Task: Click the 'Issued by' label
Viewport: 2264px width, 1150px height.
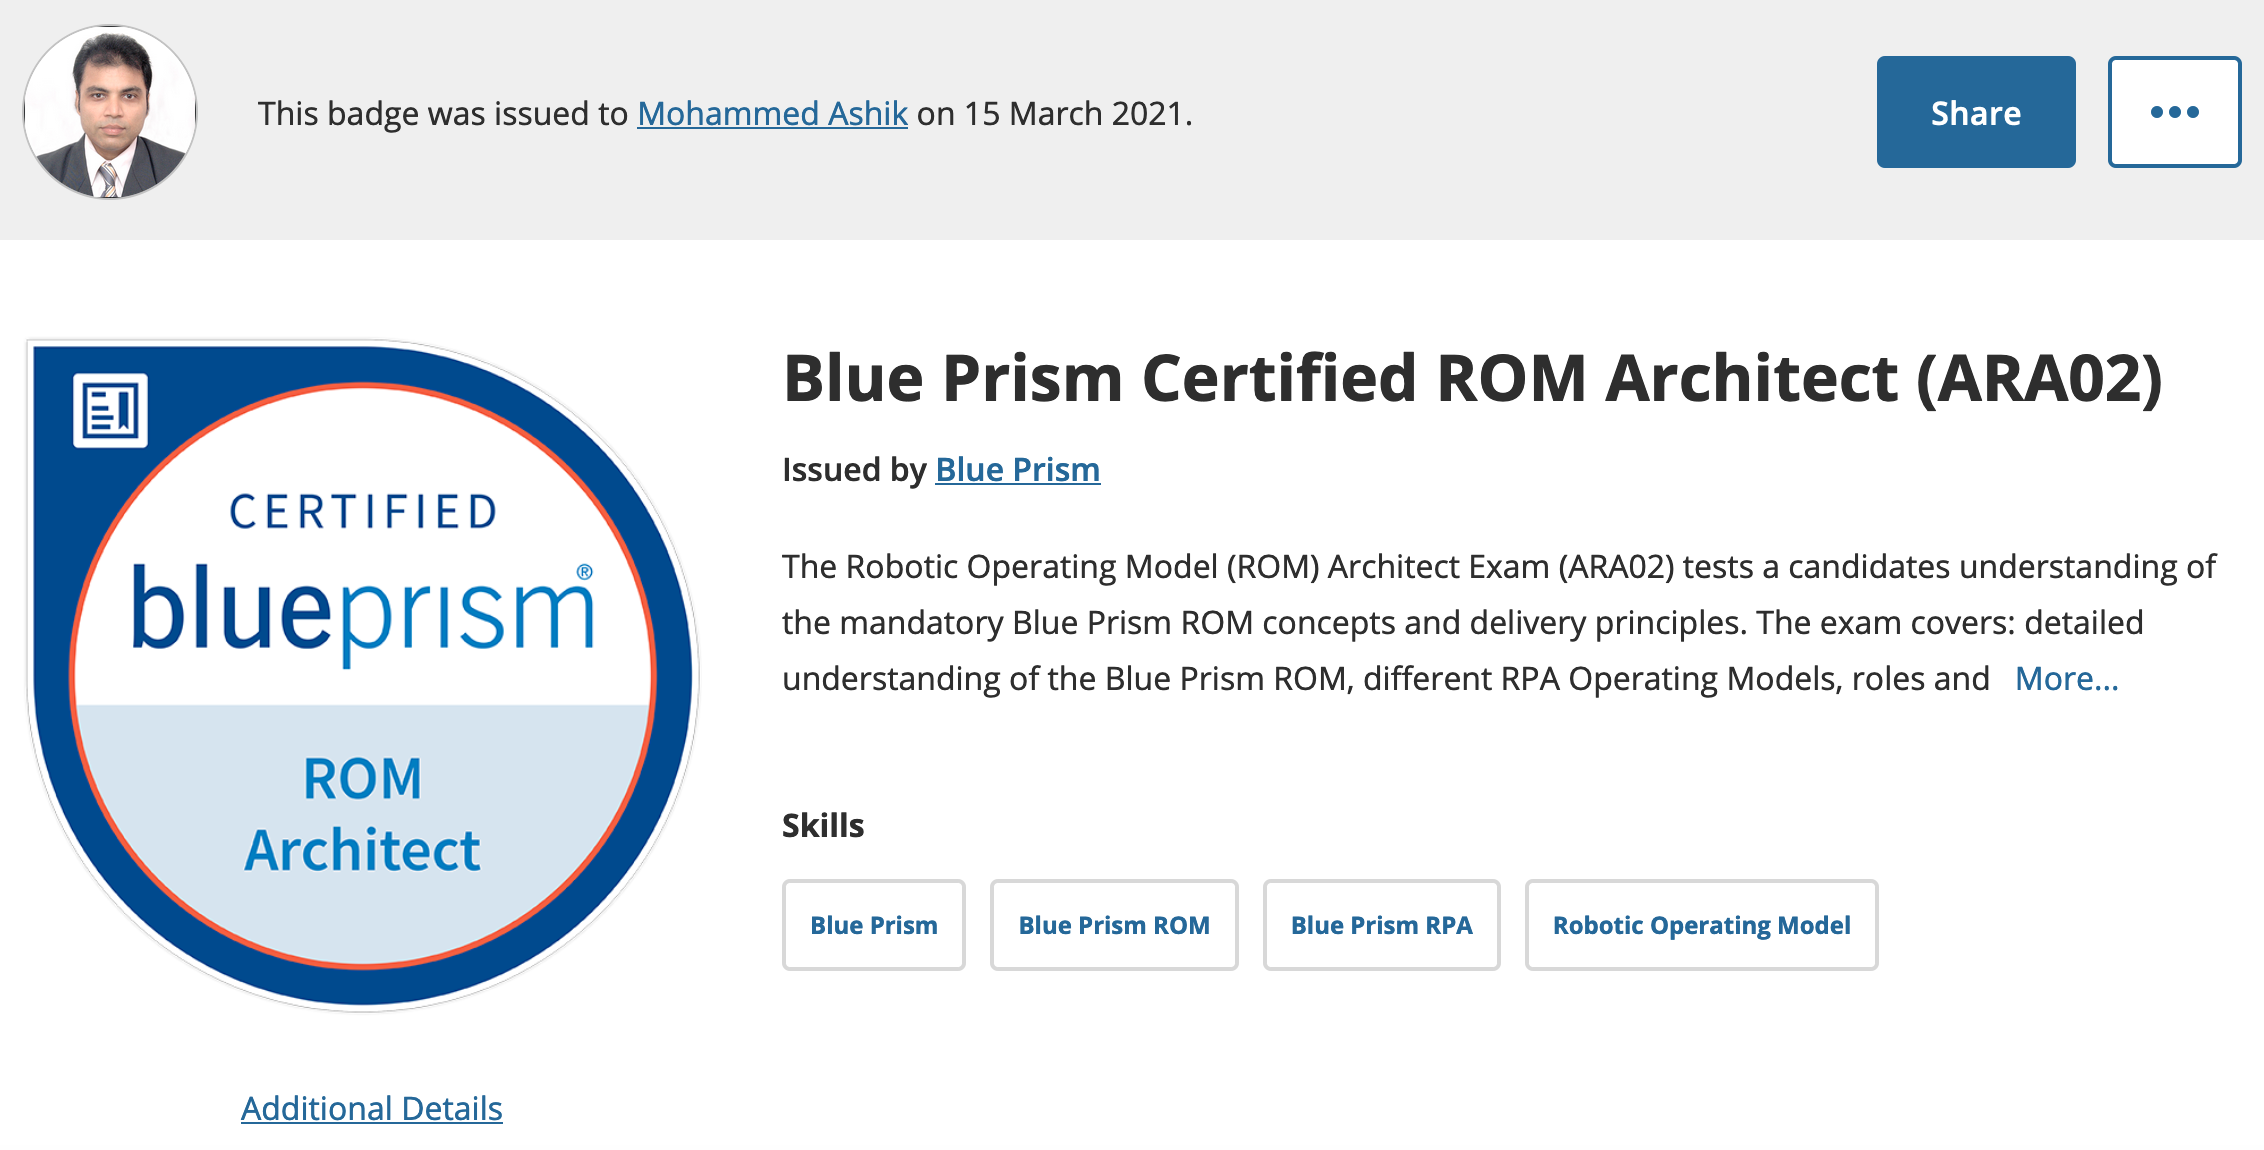Action: point(854,469)
